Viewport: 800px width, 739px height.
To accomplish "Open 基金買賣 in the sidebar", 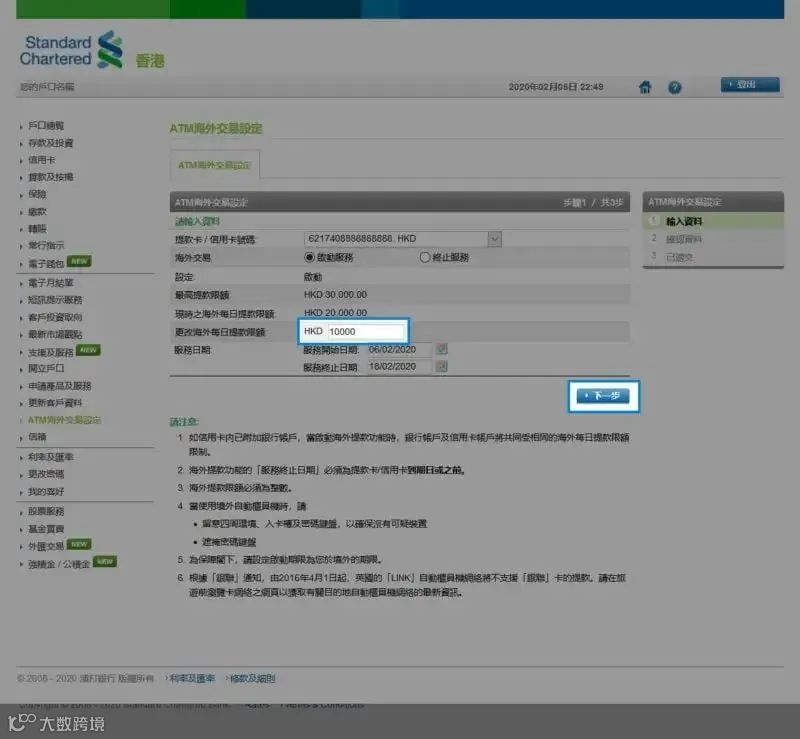I will click(46, 529).
